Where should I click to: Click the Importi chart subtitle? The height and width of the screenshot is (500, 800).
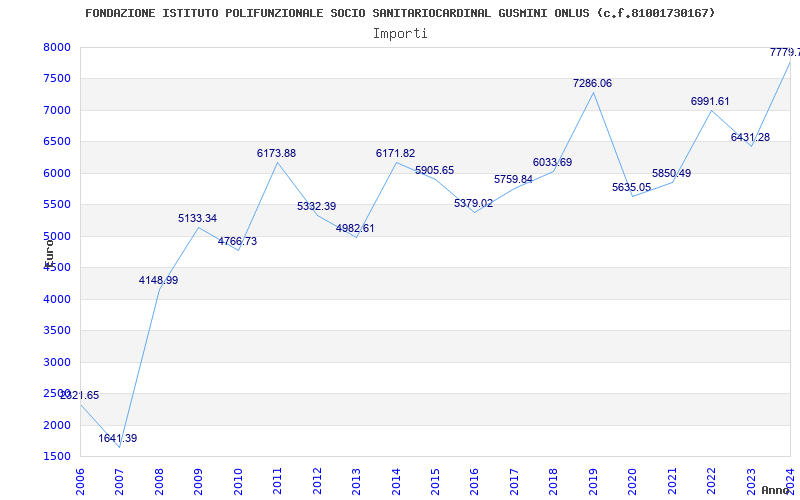point(400,34)
